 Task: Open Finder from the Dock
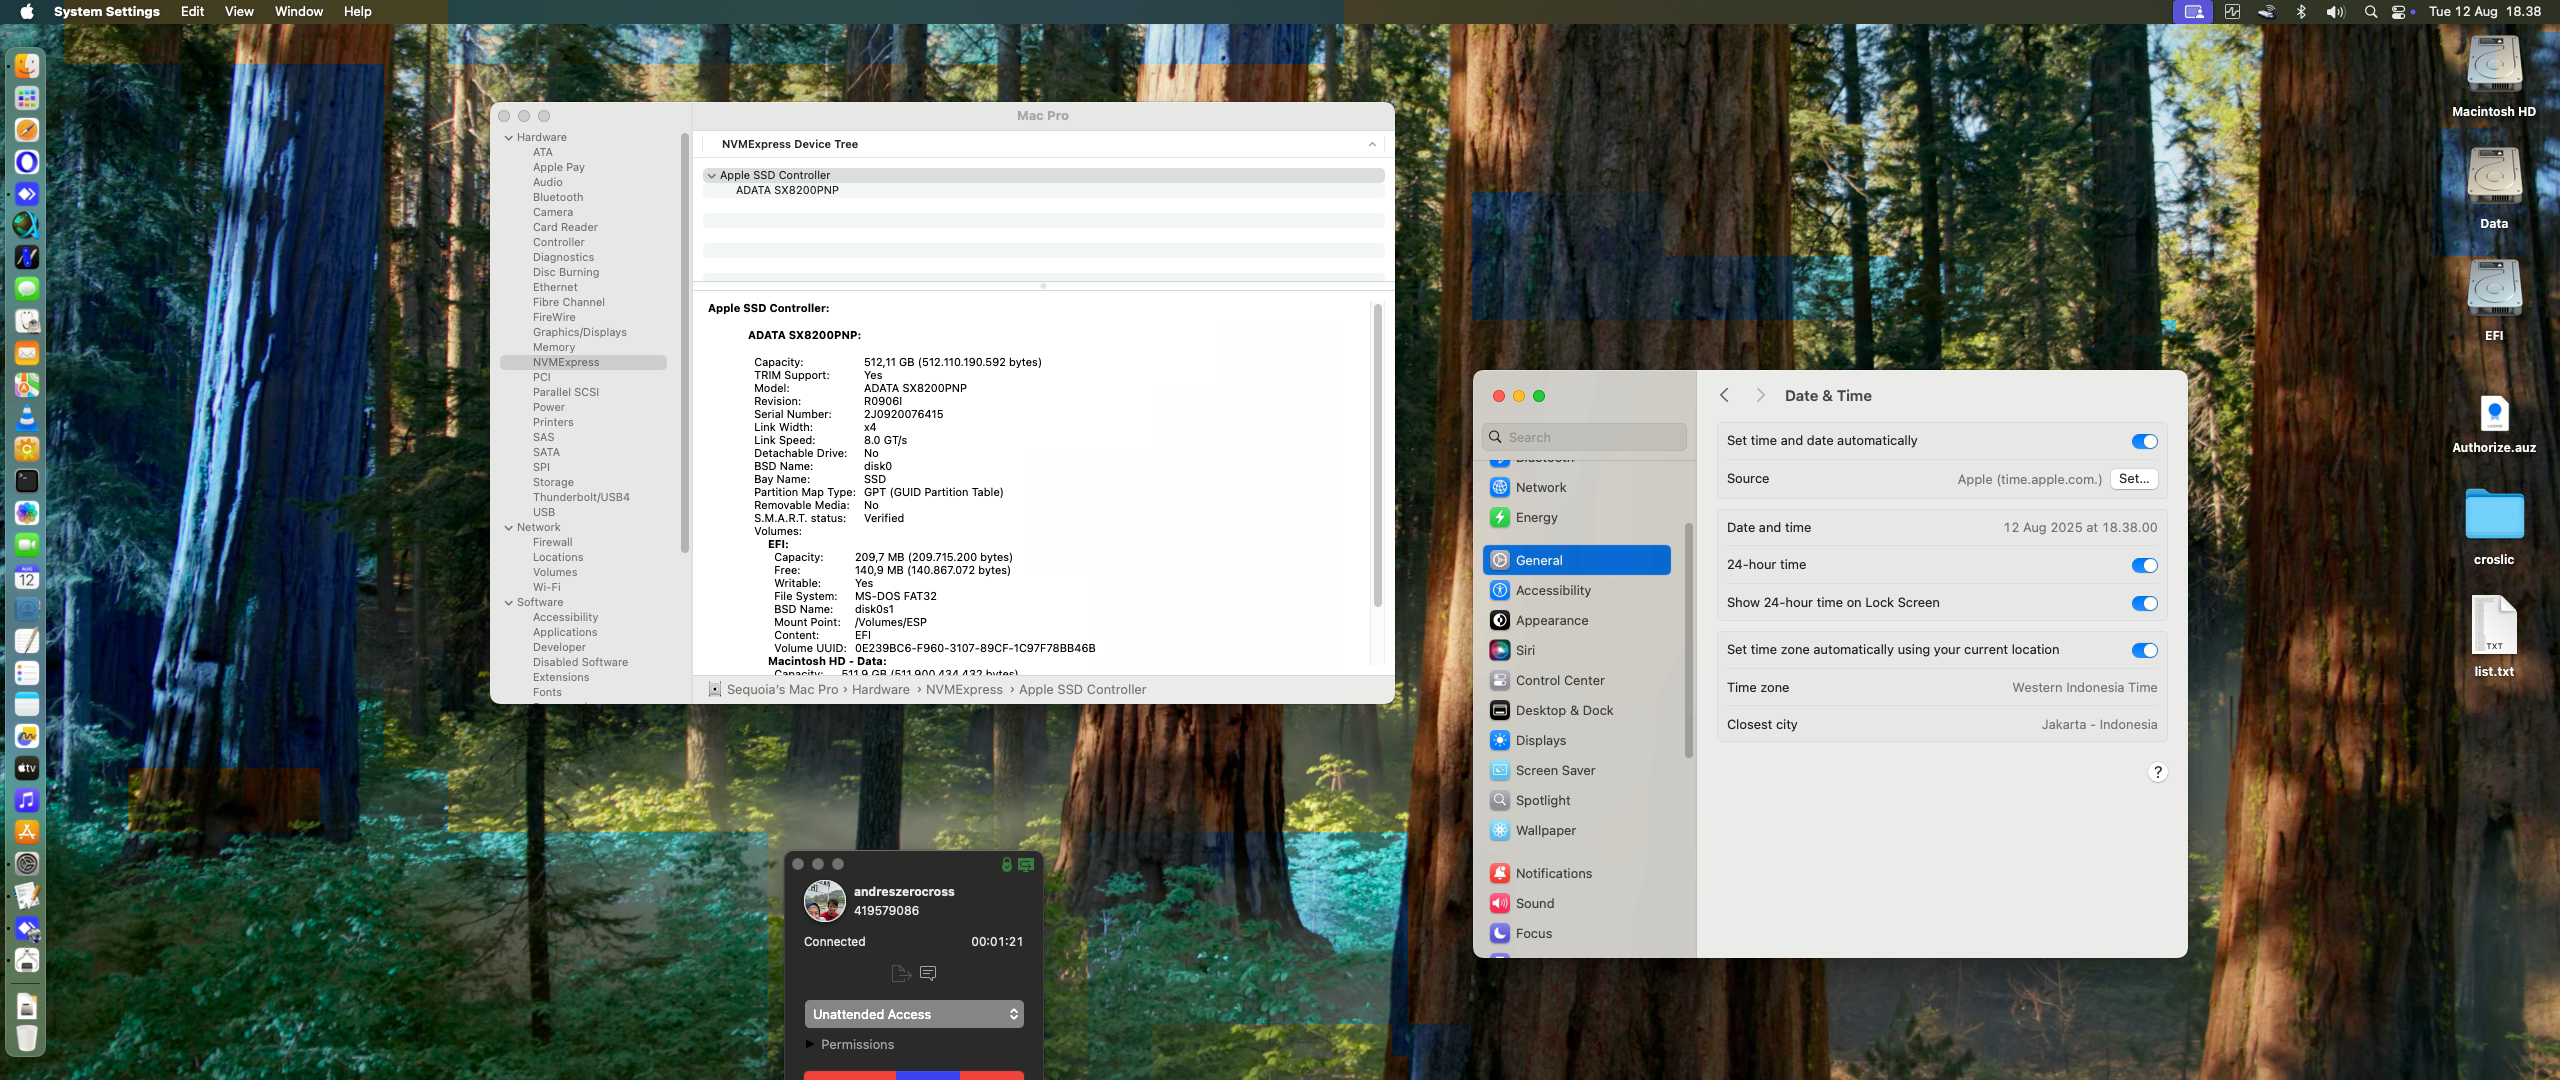[27, 66]
